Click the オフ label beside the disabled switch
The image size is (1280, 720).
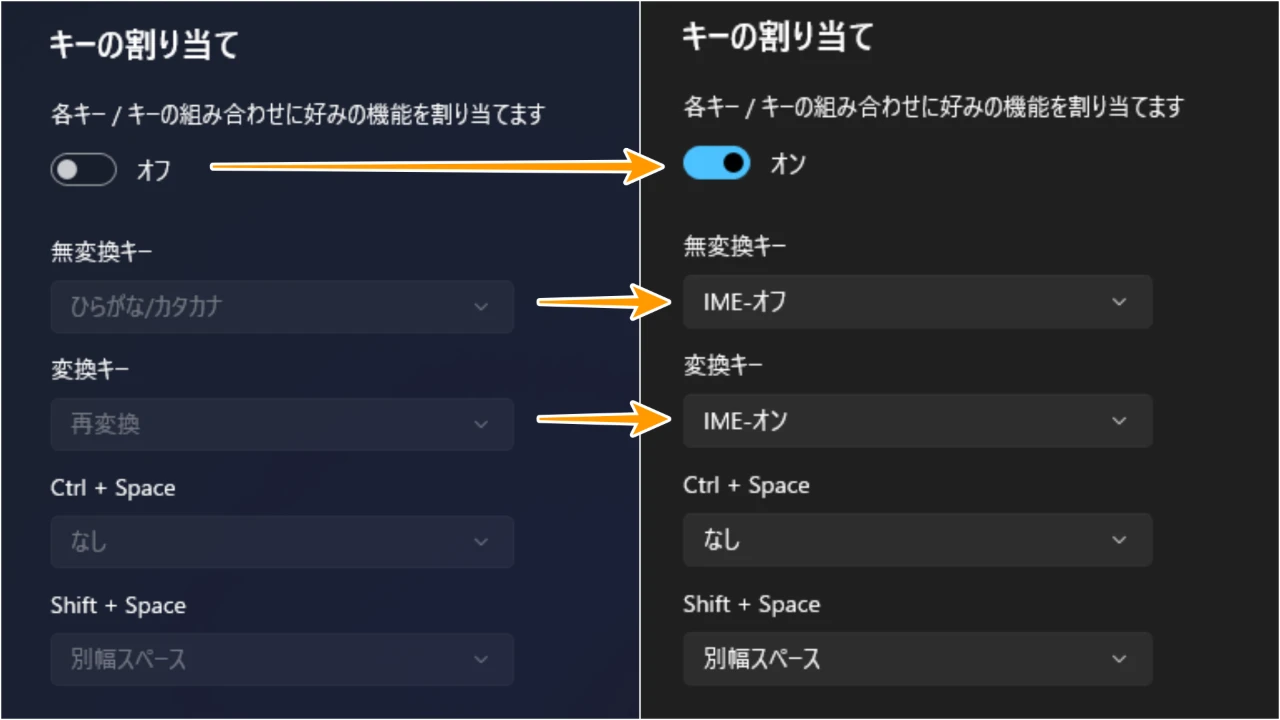[x=153, y=171]
